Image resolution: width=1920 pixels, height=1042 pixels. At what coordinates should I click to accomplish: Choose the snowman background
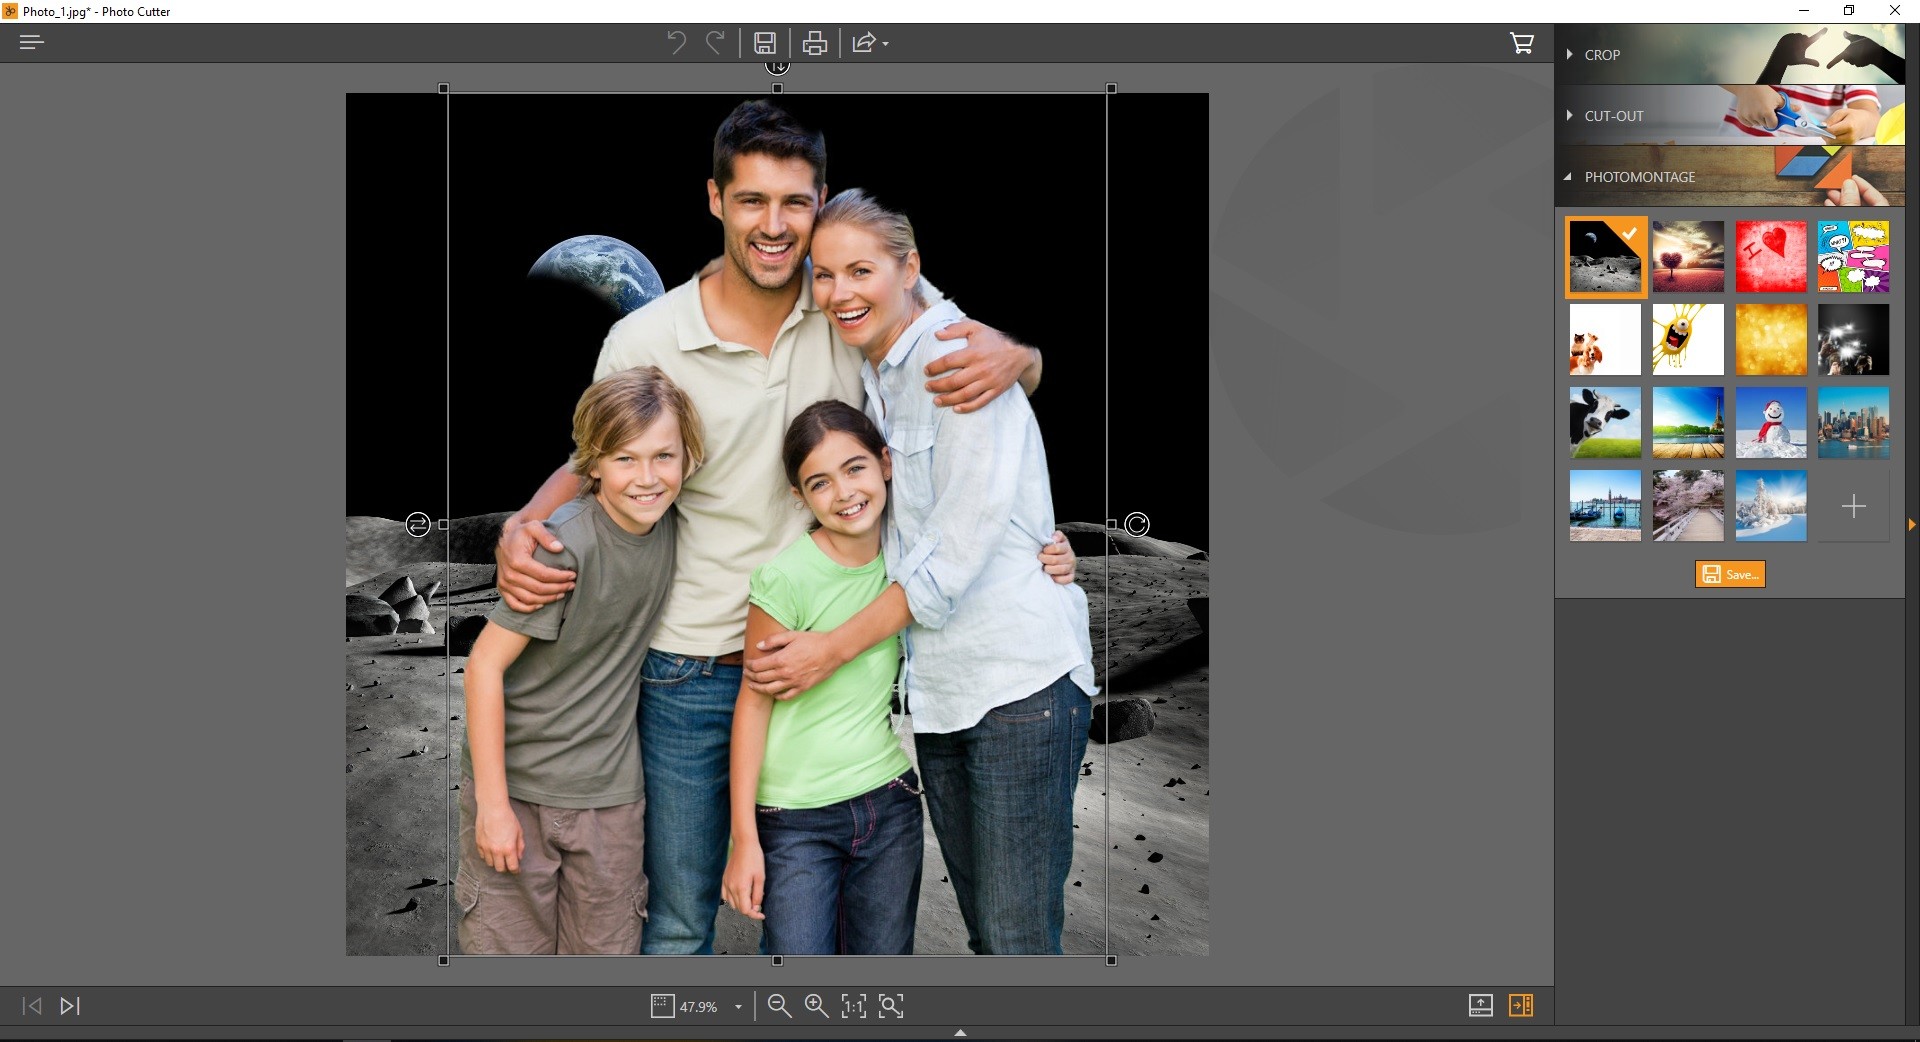tap(1771, 423)
